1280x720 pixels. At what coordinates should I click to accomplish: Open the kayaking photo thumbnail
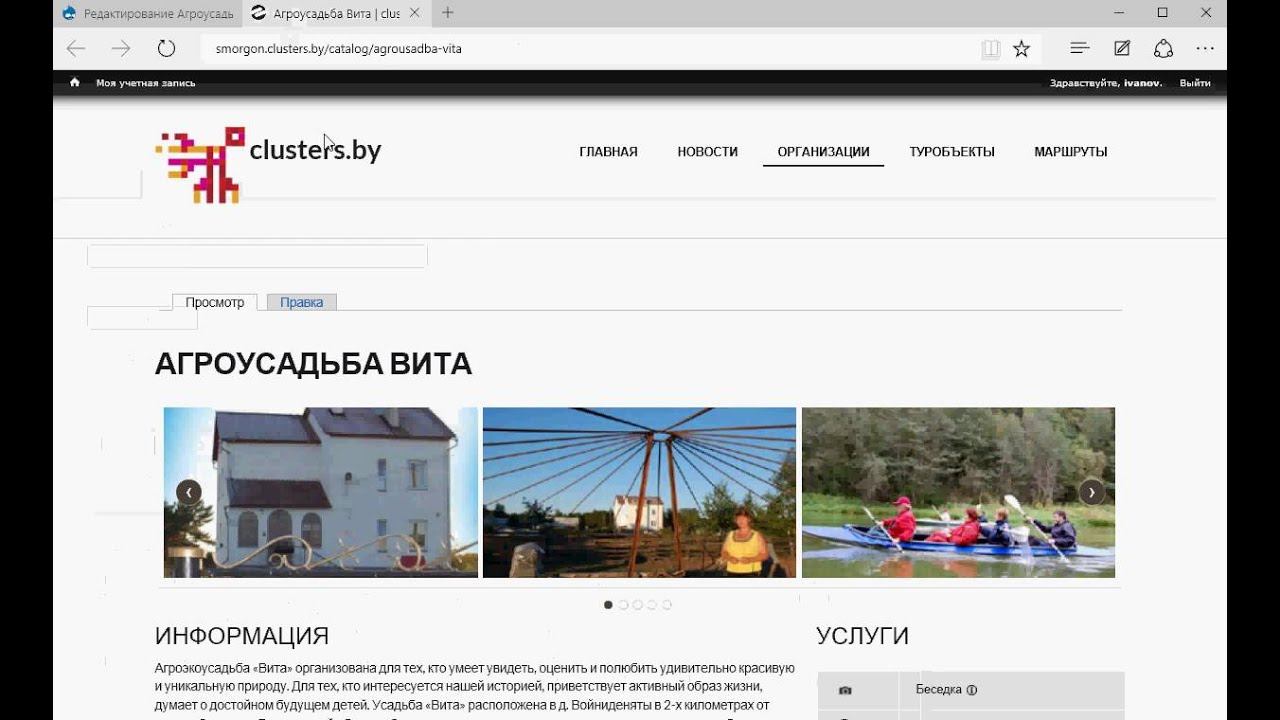tap(958, 492)
